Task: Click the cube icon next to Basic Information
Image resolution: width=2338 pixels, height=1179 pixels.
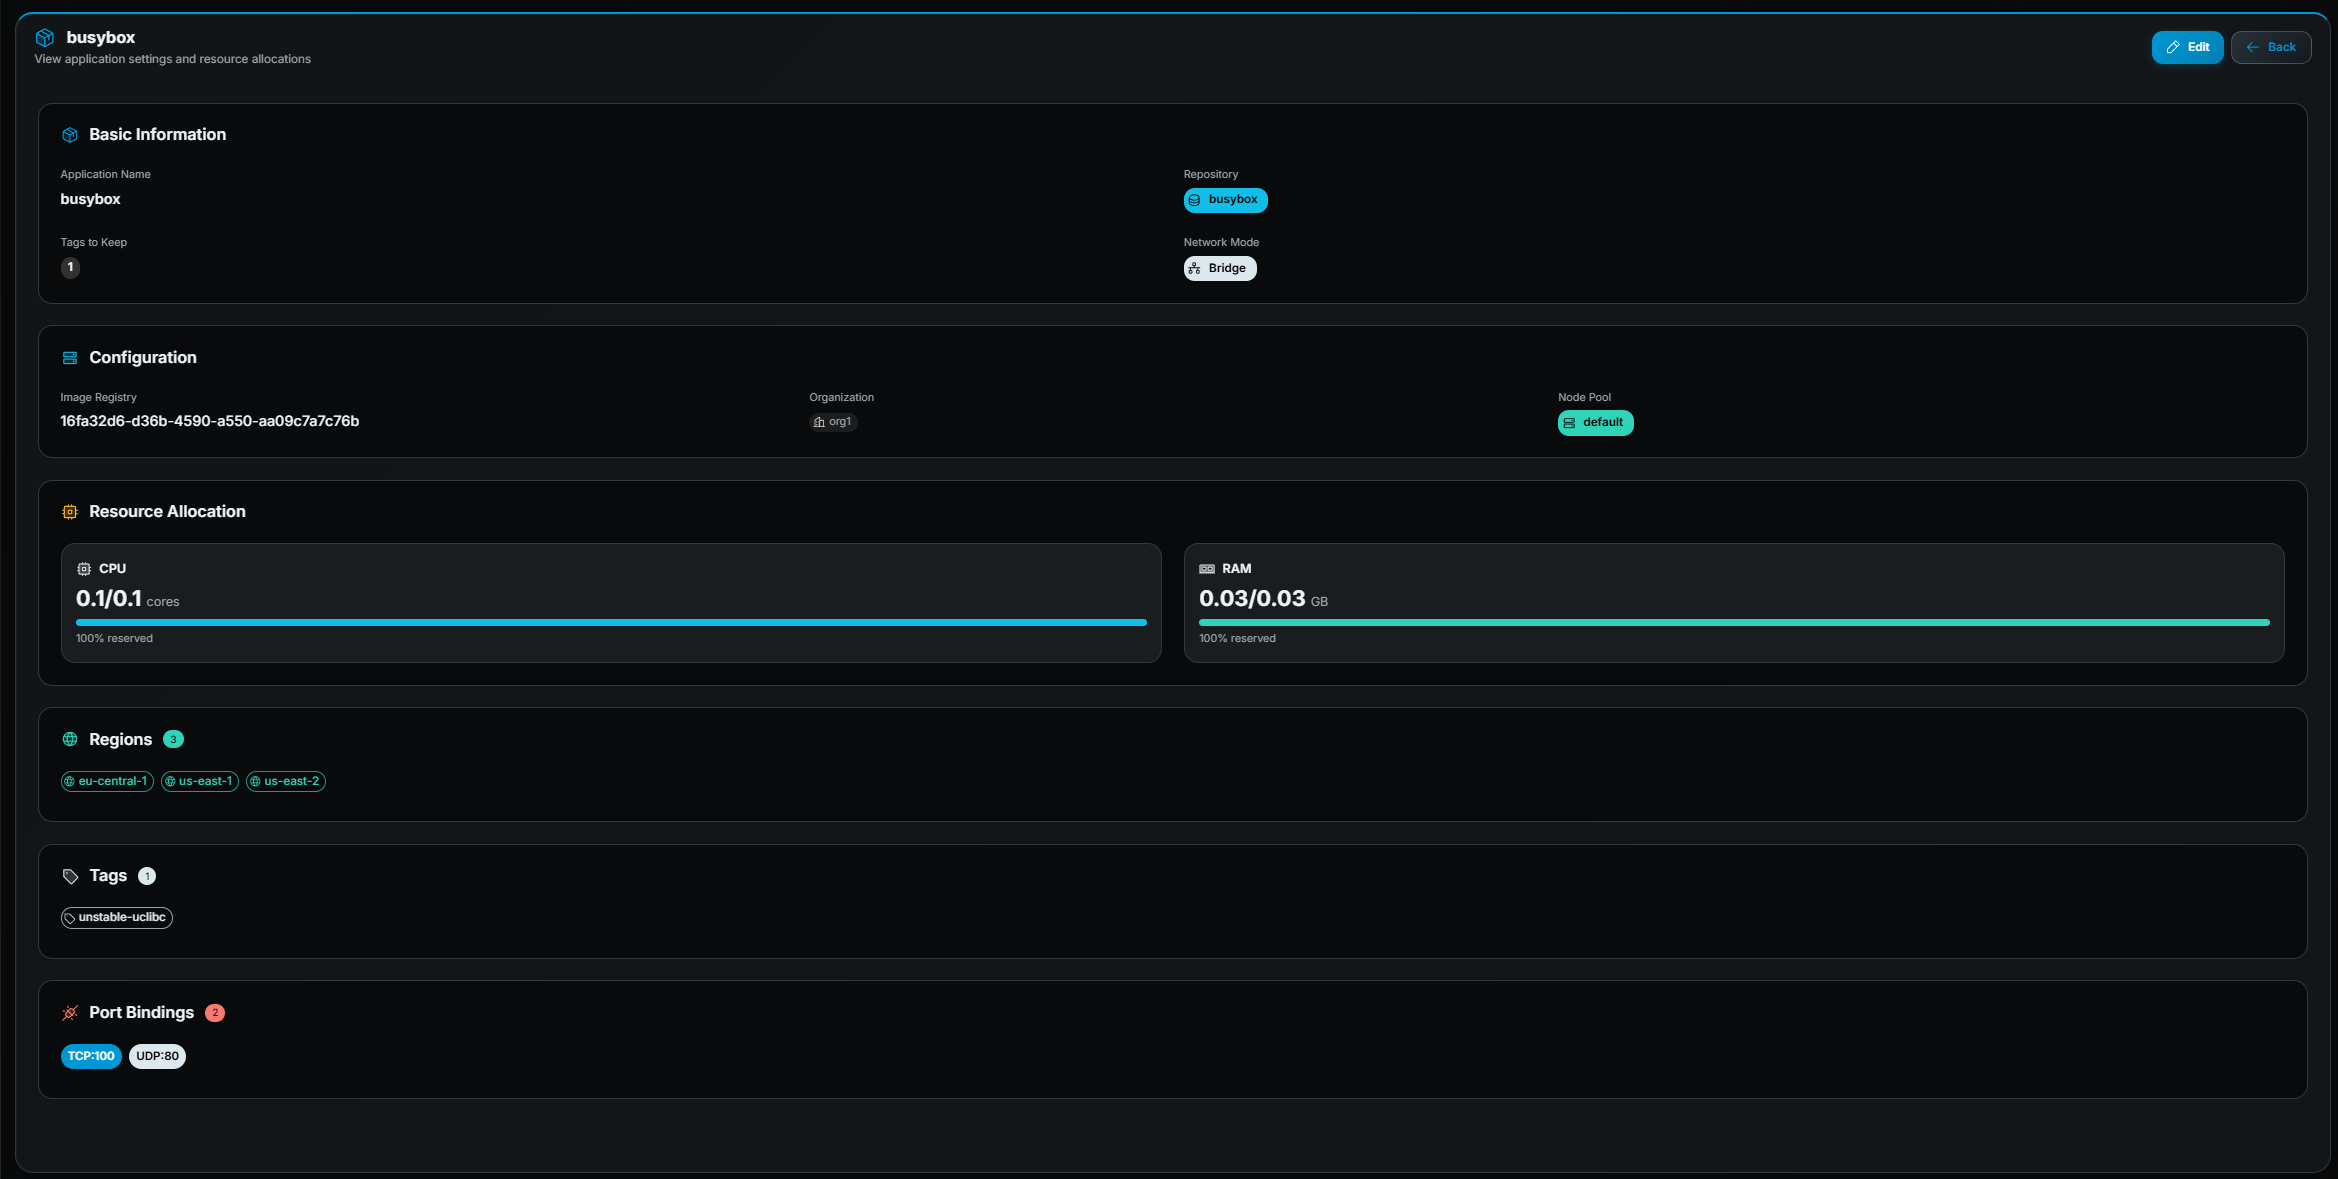Action: point(70,134)
